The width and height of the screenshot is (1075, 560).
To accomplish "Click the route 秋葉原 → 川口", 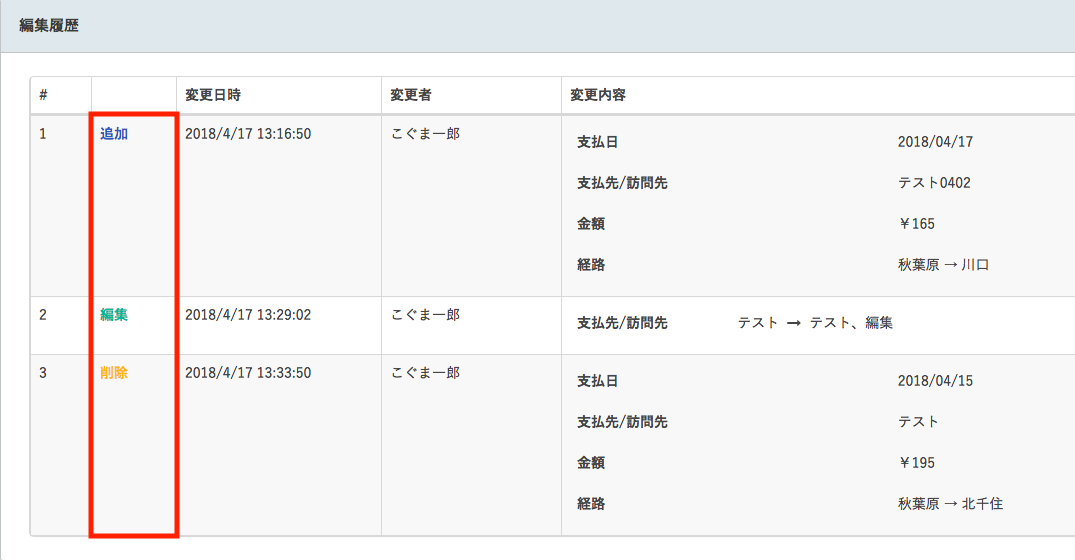I will coord(943,265).
